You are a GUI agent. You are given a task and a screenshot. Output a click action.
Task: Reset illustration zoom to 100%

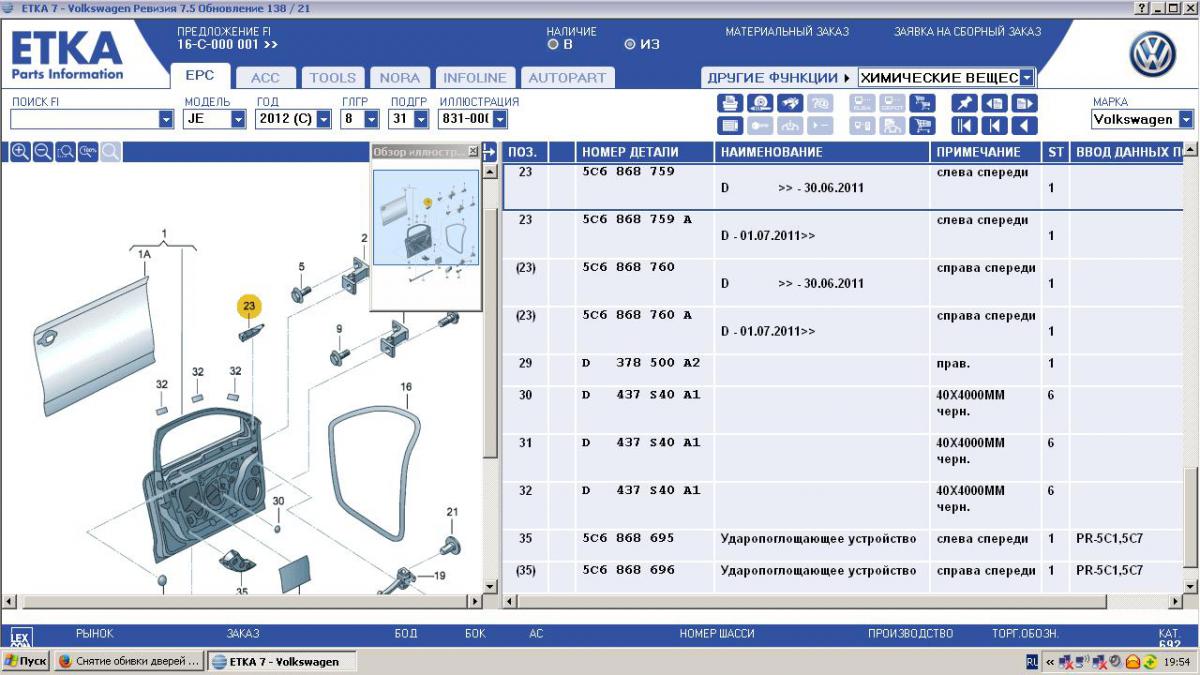88,152
